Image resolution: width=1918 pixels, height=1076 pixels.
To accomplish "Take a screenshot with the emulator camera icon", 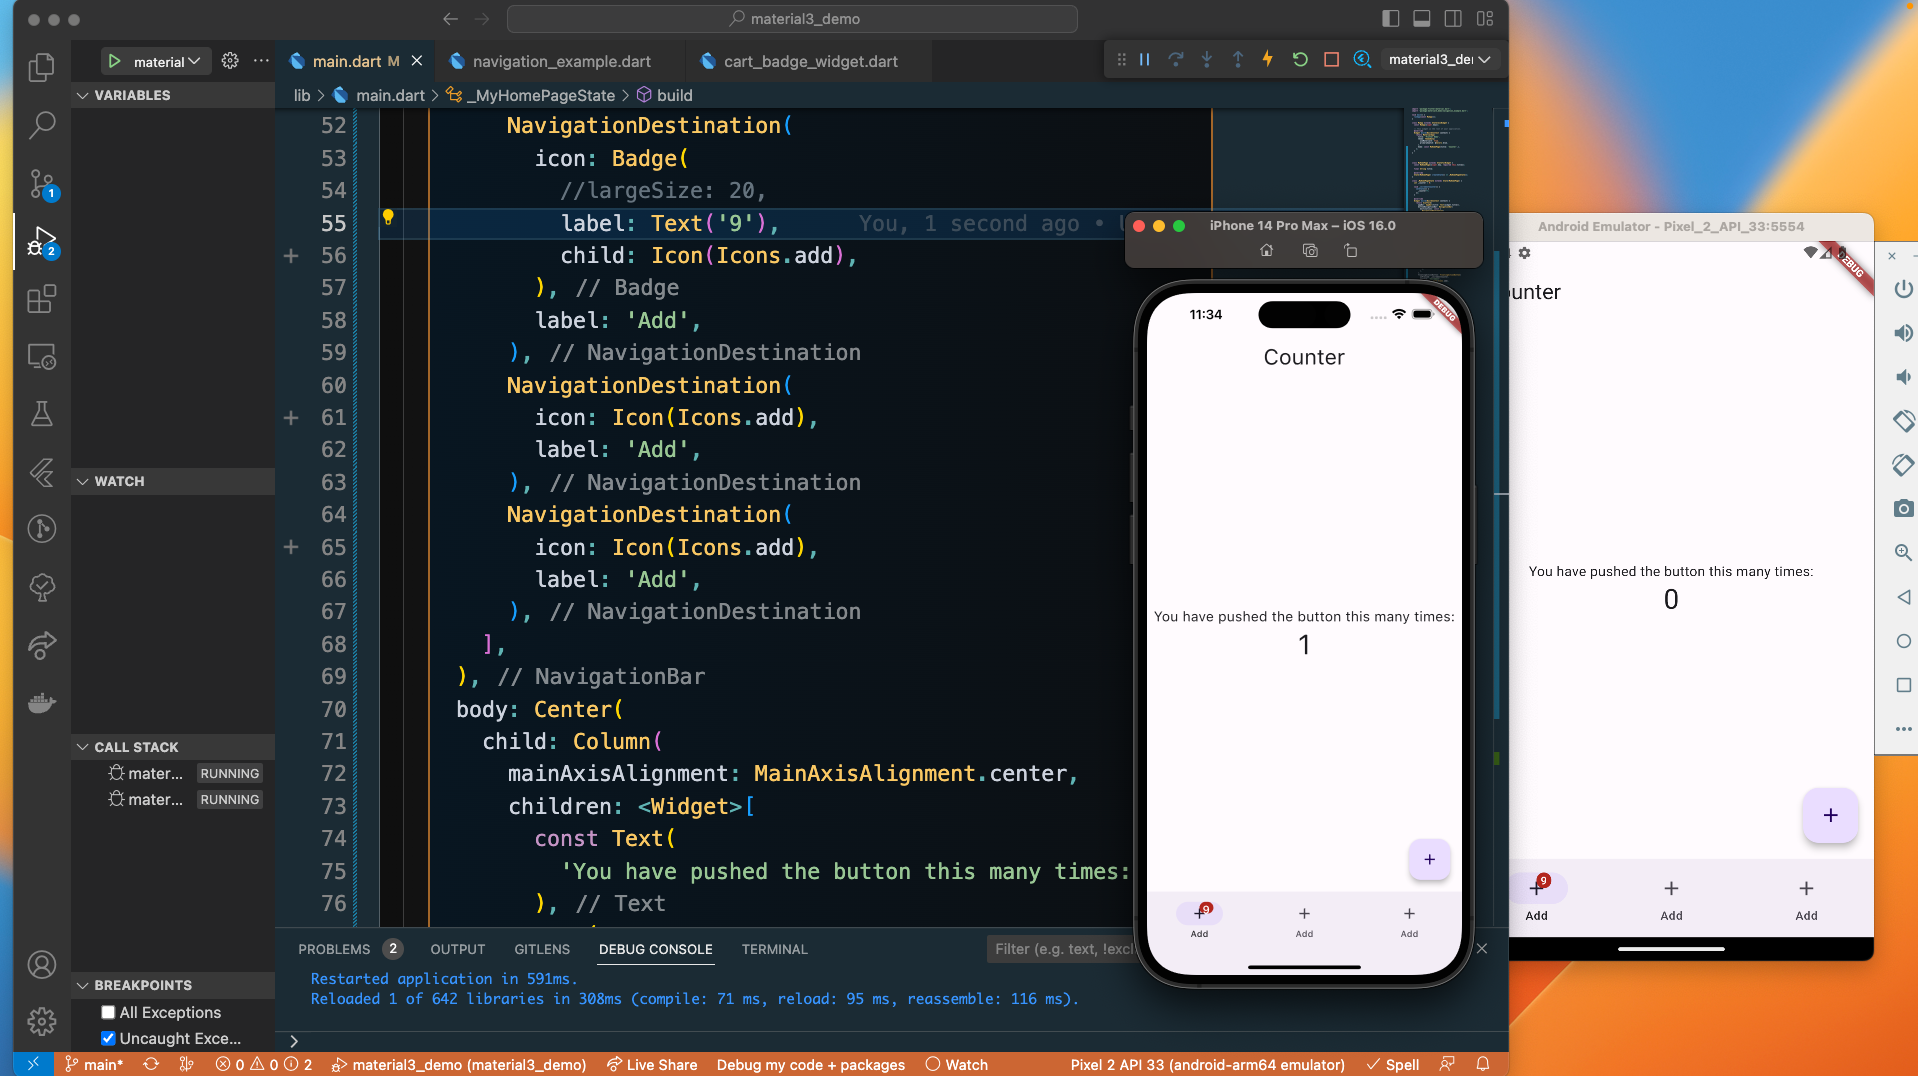I will (1903, 508).
